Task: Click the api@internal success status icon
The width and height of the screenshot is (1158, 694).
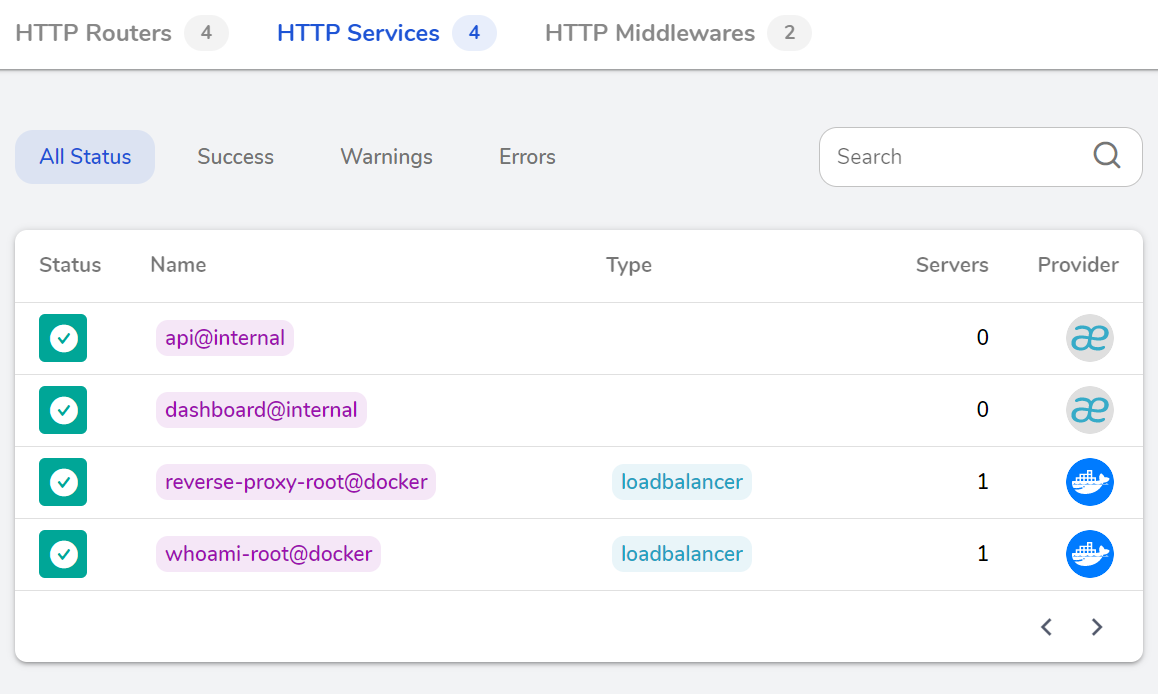Action: (x=63, y=338)
